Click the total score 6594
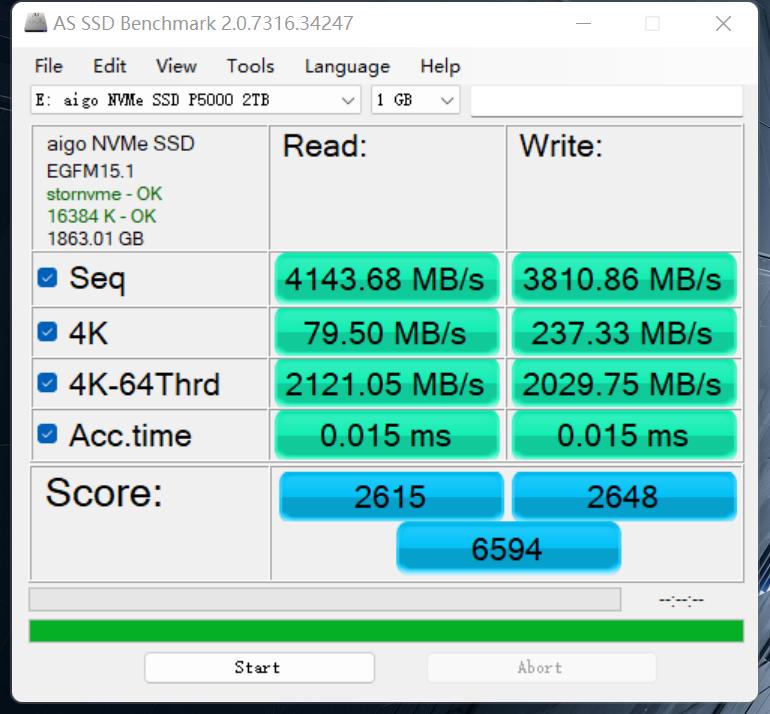This screenshot has height=714, width=770. click(508, 548)
